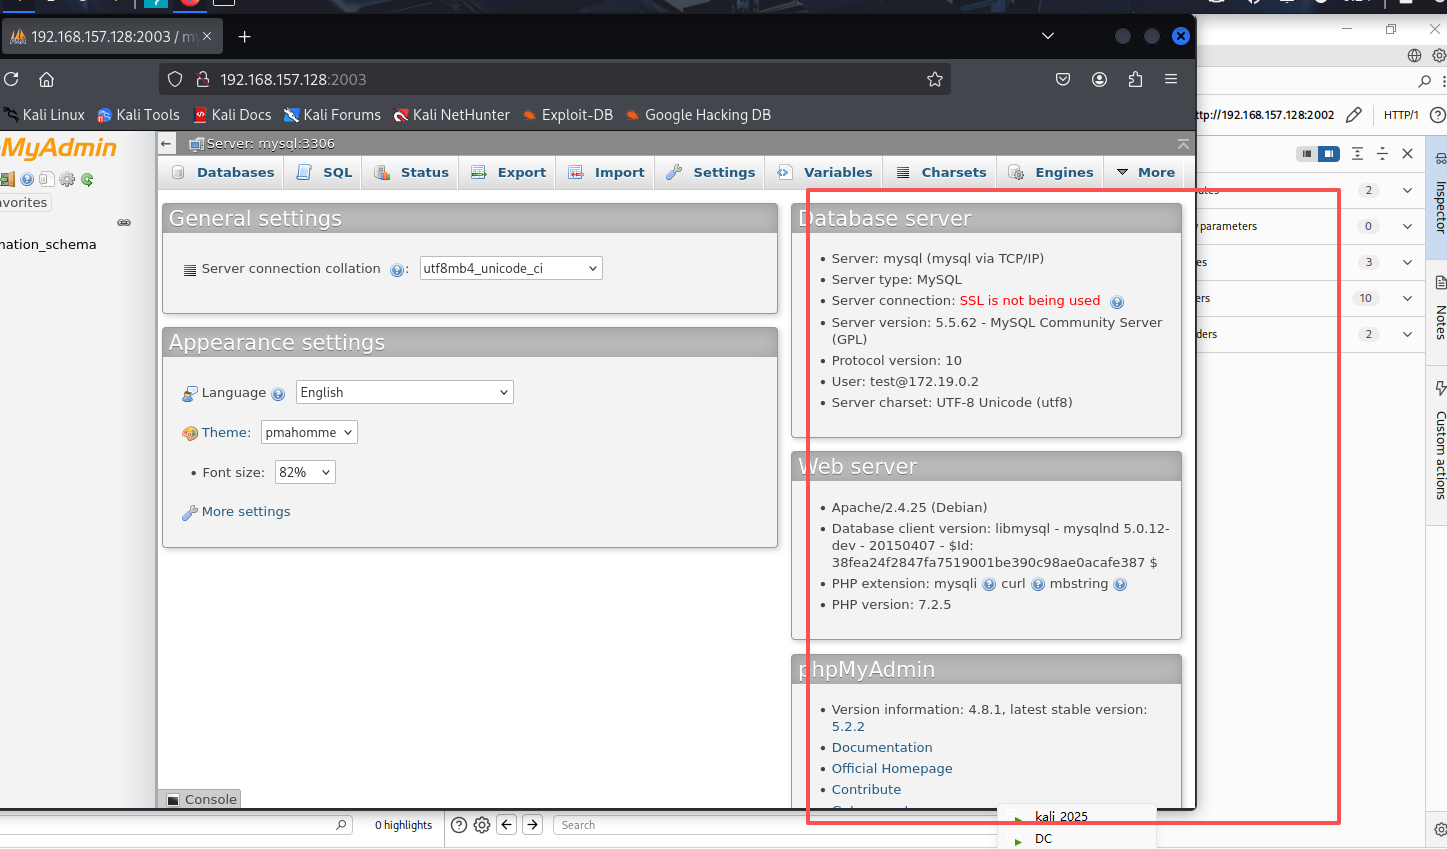Click the phpMyAdmin log out door icon

tap(7, 180)
